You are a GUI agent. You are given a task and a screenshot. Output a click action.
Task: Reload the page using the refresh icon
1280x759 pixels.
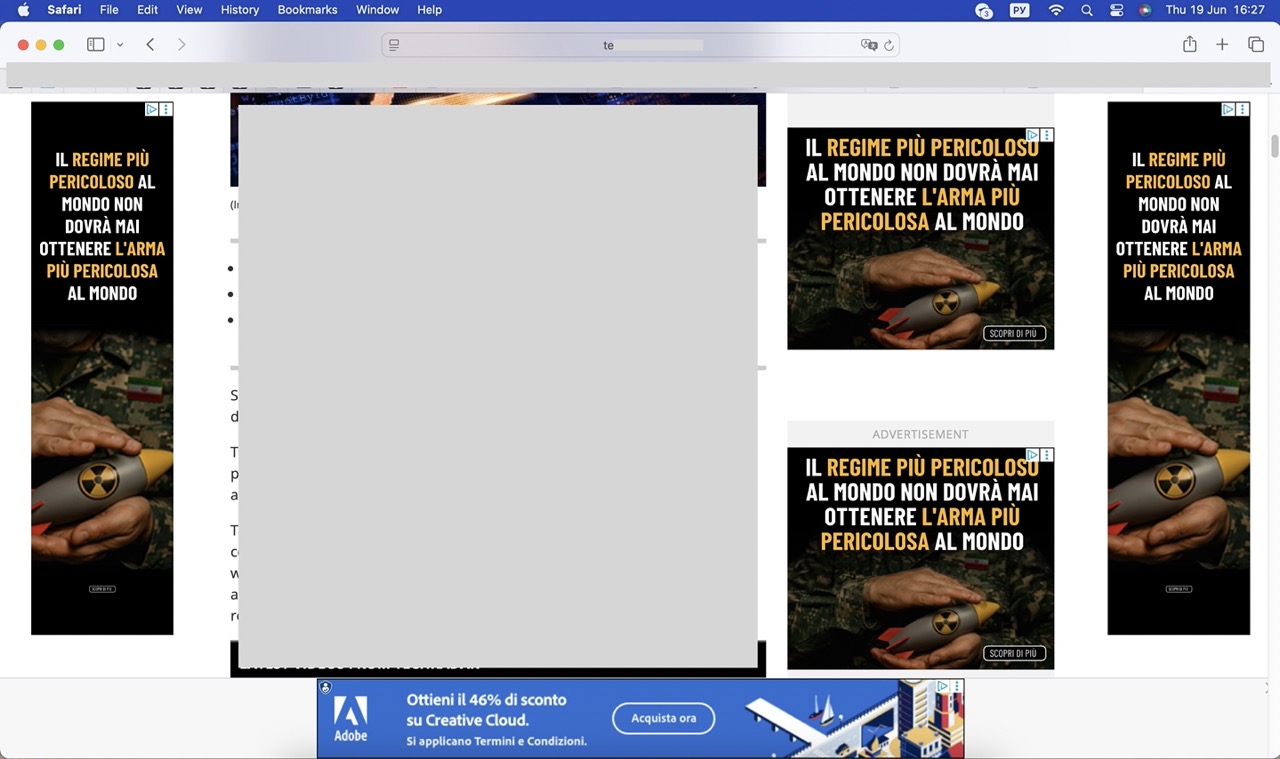(x=889, y=45)
